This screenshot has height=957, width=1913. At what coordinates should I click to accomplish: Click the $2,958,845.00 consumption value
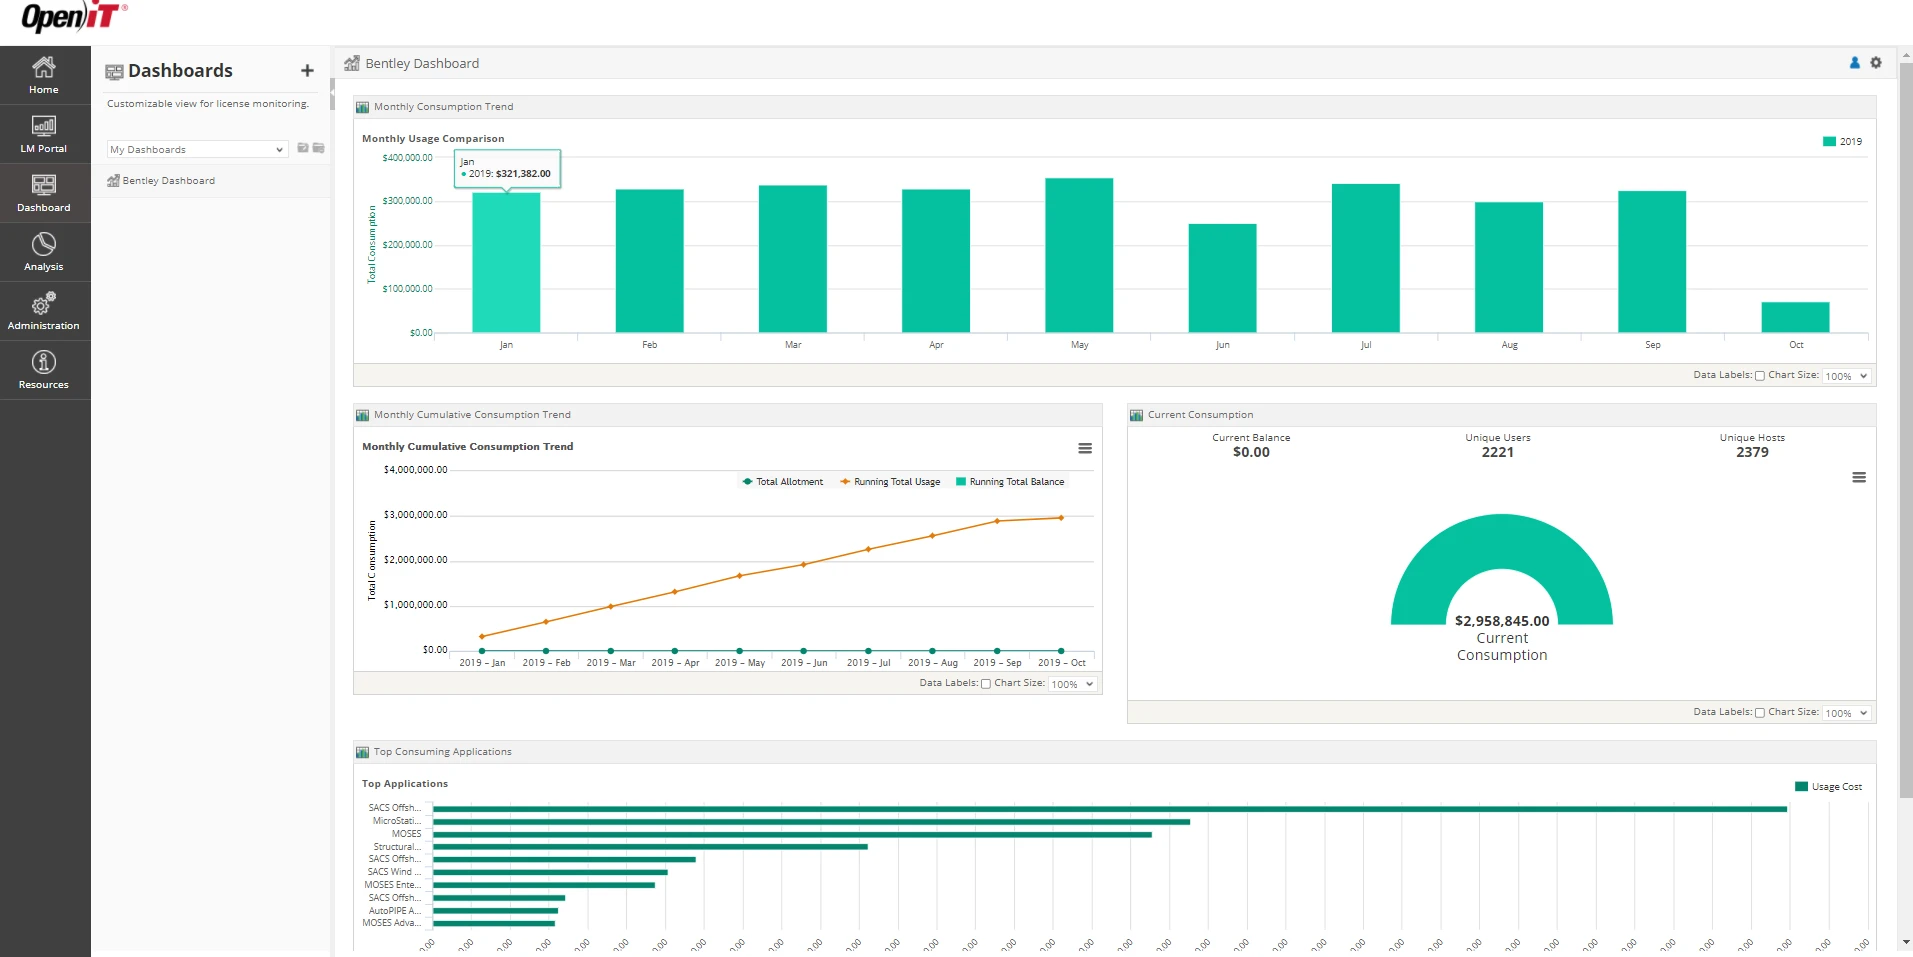[x=1502, y=621]
